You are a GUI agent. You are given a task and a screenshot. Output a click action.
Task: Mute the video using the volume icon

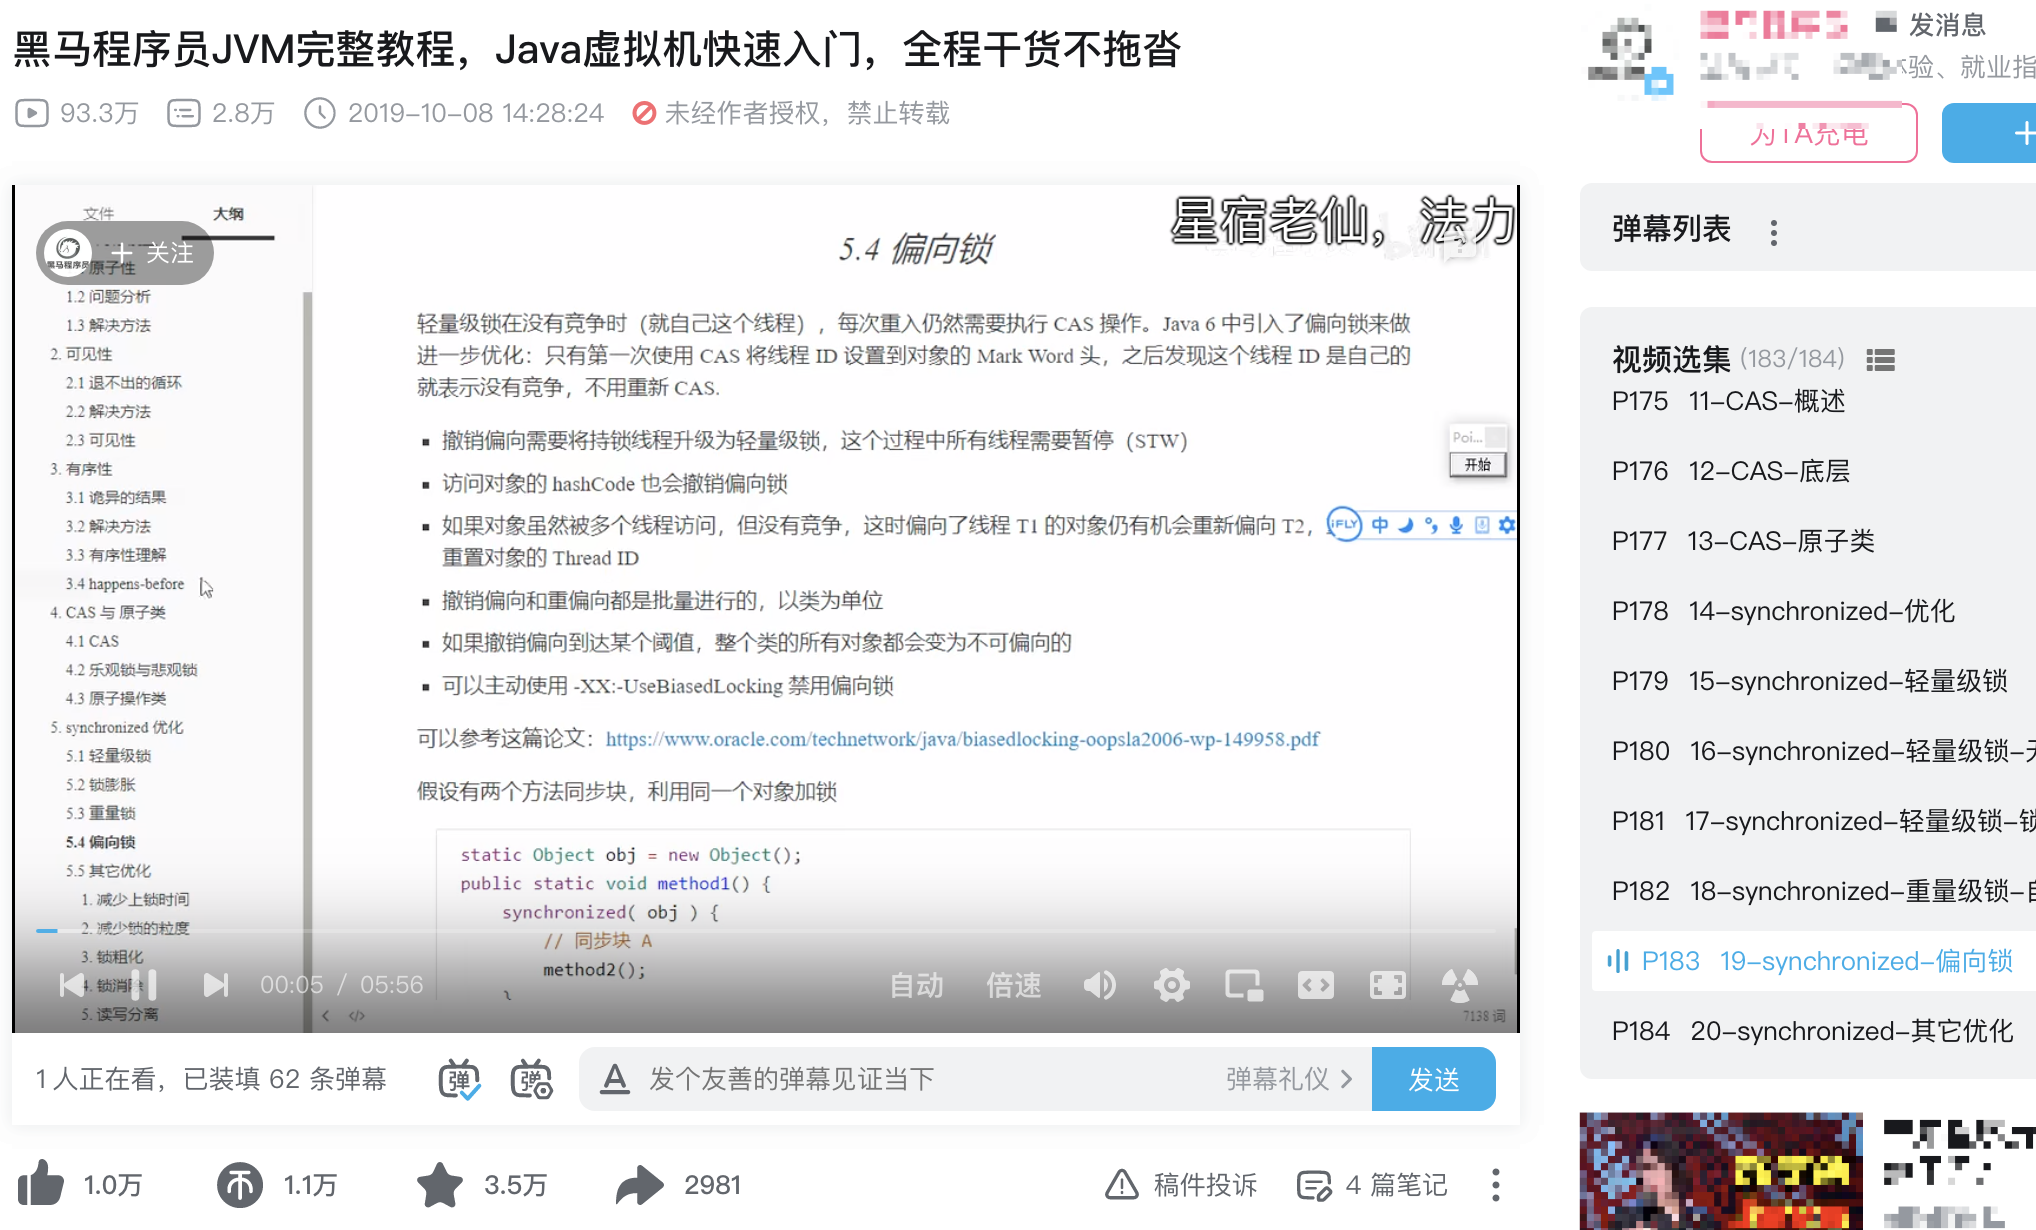pos(1100,985)
